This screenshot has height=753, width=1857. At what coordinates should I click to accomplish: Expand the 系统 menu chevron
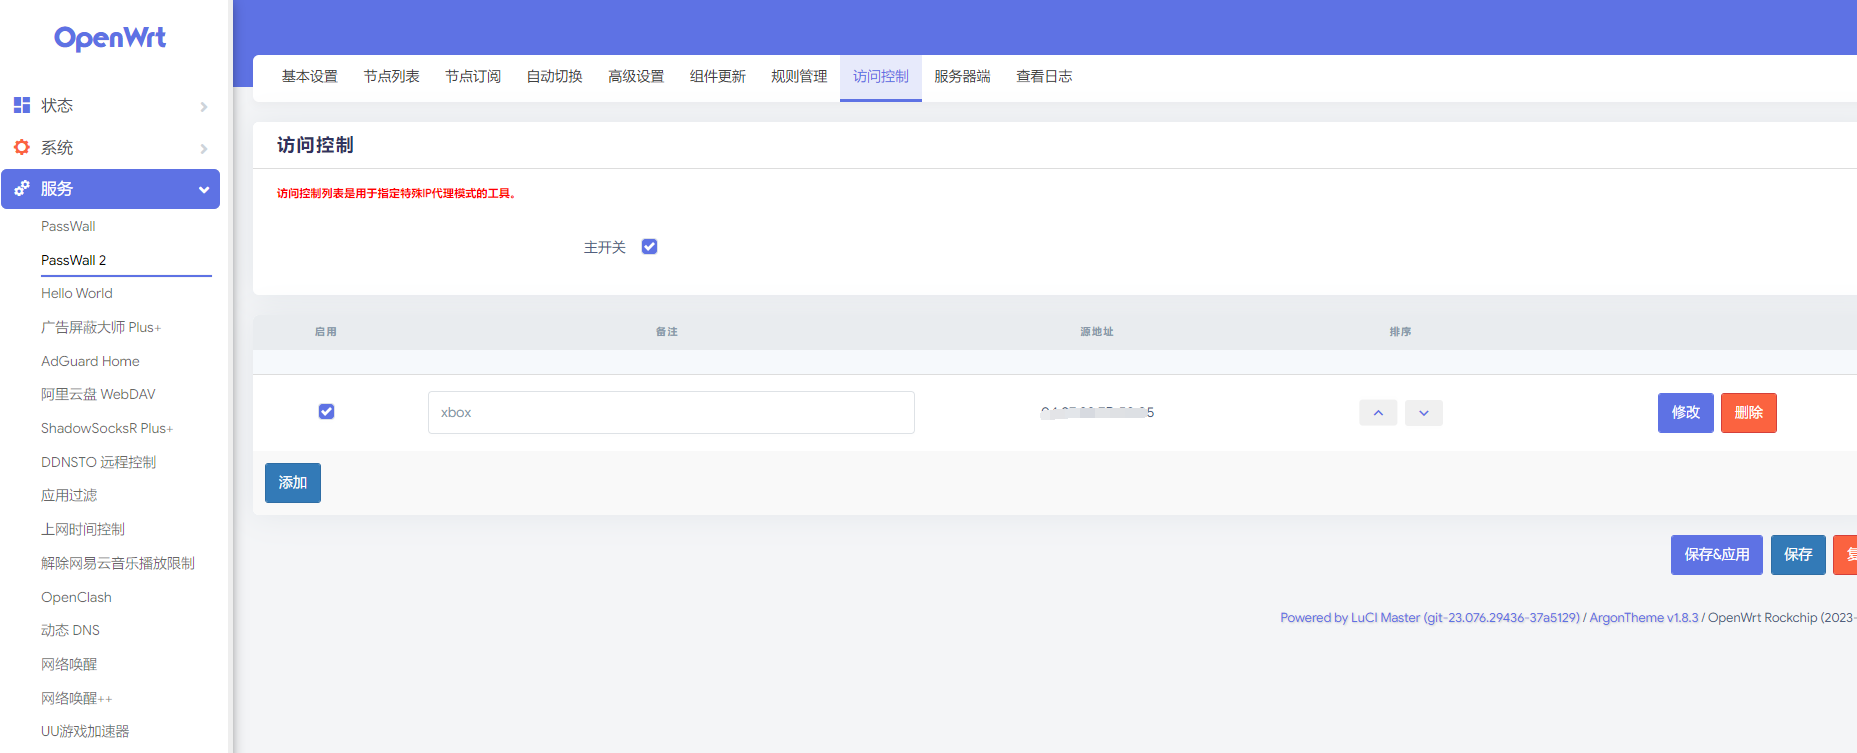204,149
